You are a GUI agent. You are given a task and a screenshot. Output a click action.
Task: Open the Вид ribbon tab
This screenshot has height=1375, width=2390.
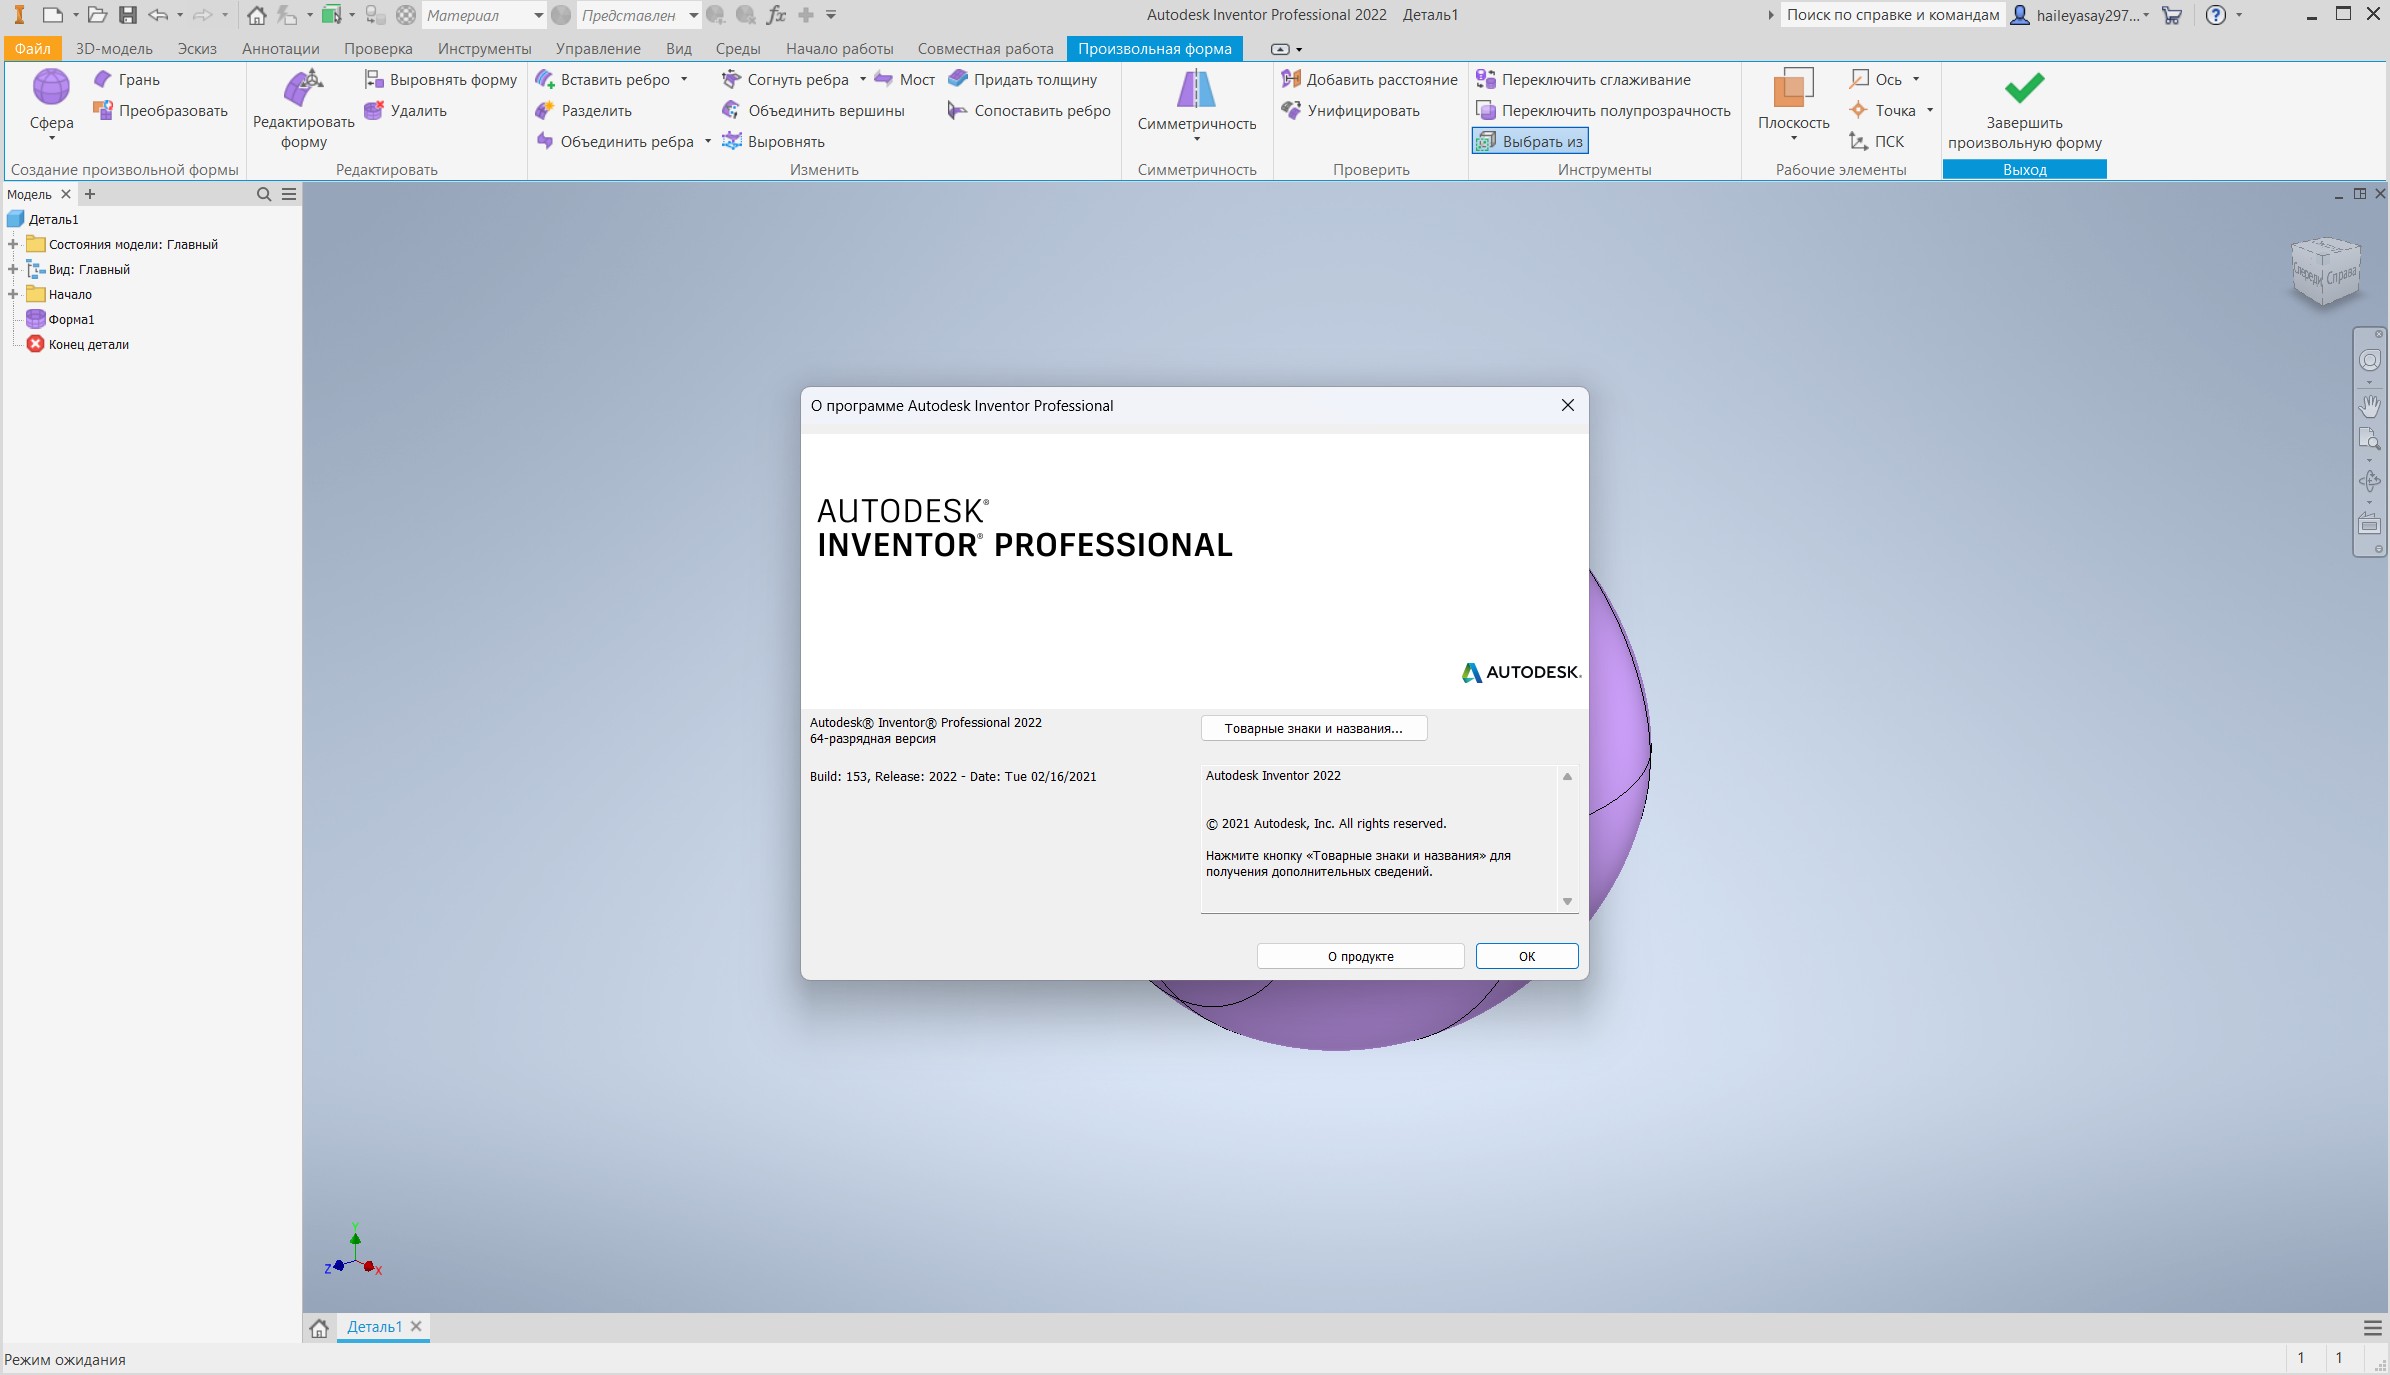pos(678,48)
